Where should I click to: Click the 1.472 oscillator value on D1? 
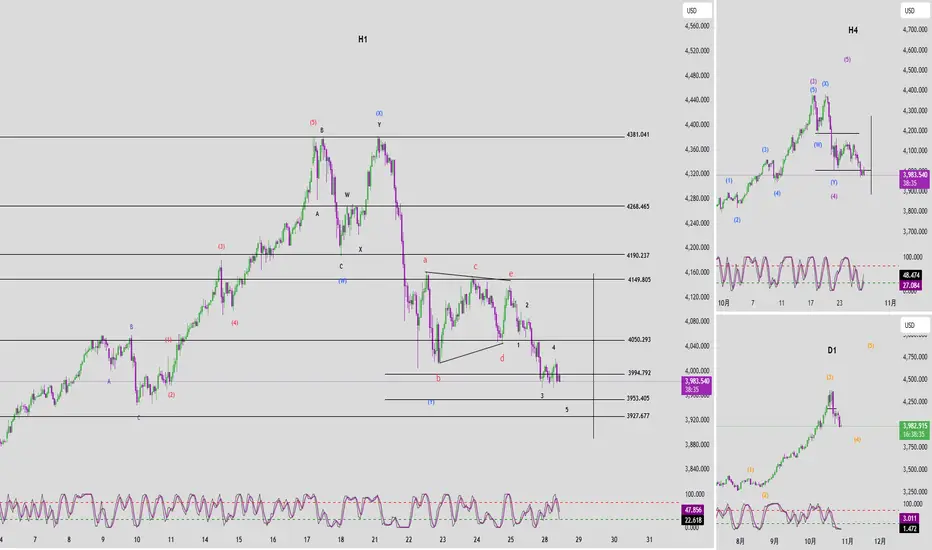(910, 529)
